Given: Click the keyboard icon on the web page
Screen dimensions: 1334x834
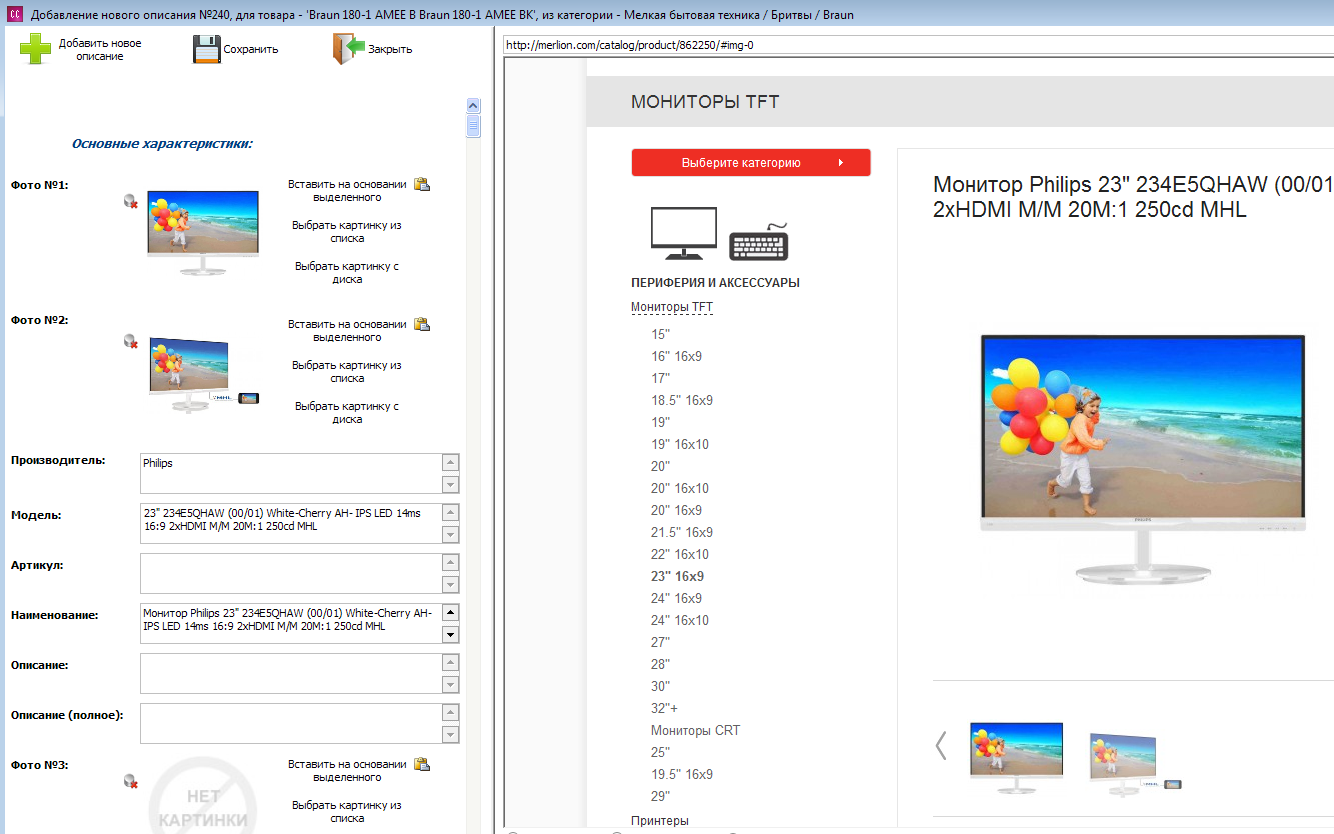Looking at the screenshot, I should click(x=759, y=243).
